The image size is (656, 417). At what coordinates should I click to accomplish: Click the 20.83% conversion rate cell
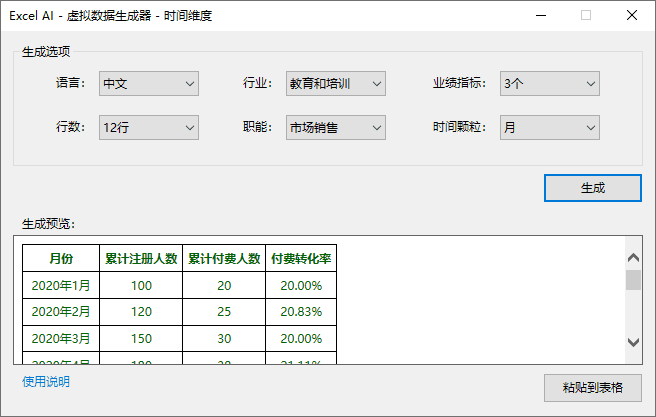[x=301, y=312]
